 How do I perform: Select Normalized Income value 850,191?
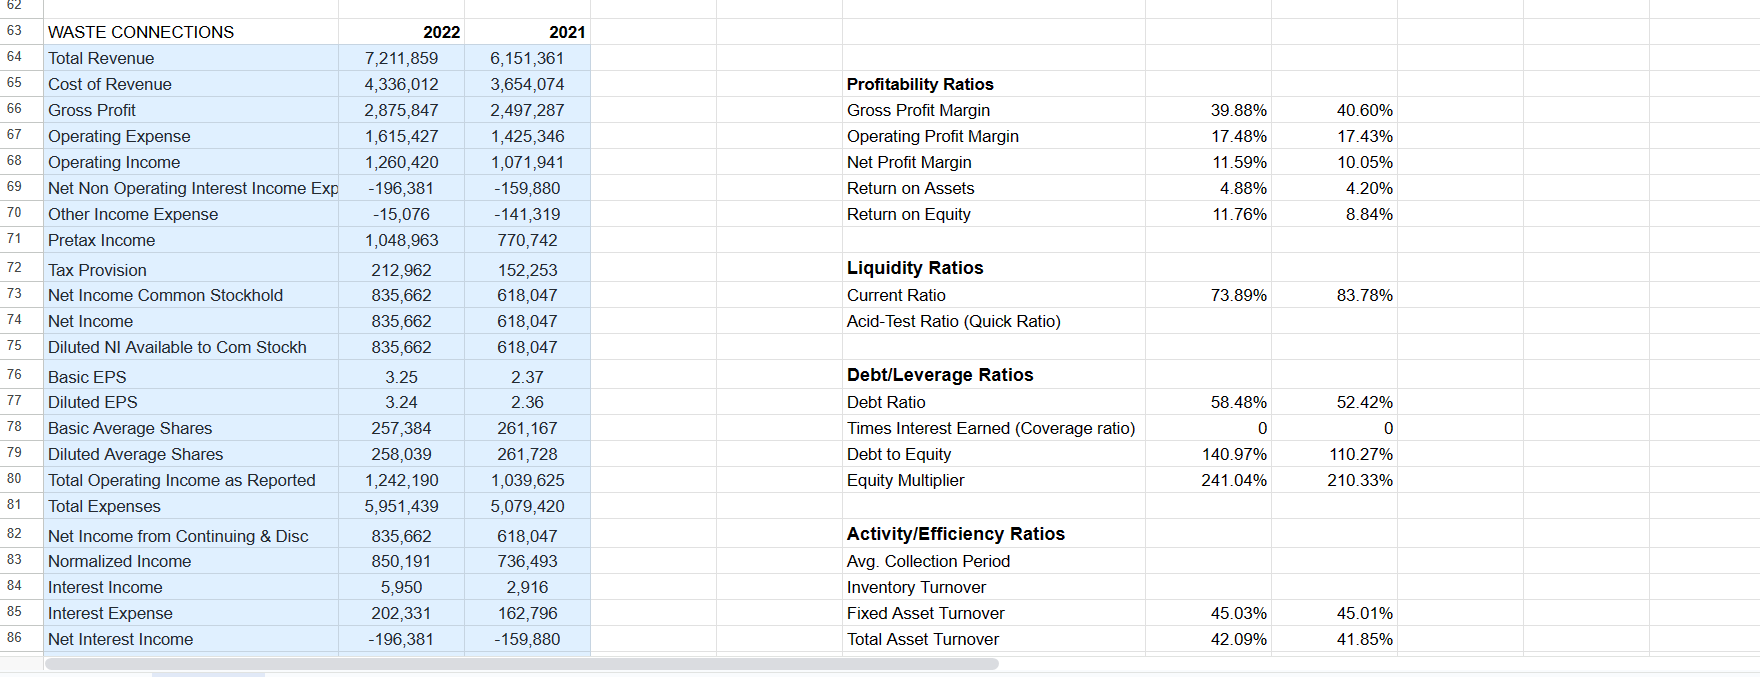[401, 561]
